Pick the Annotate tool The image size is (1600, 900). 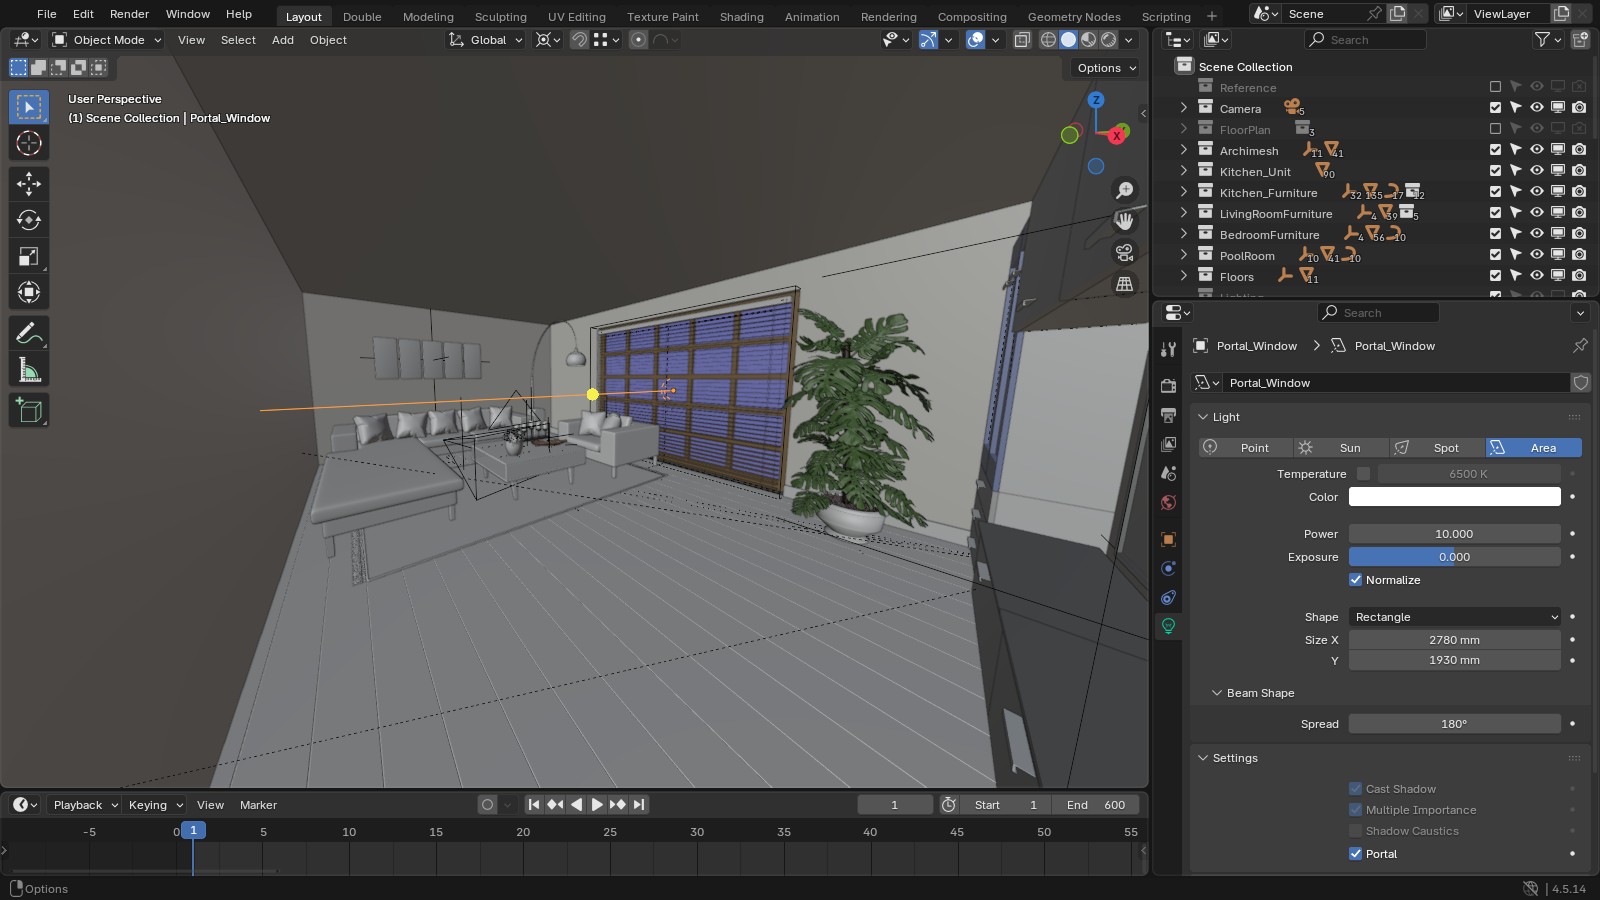(29, 334)
